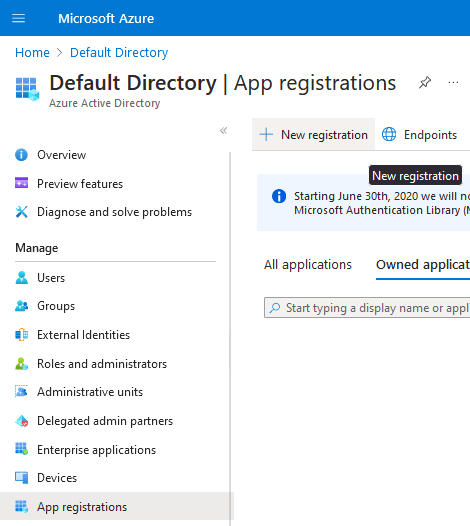
Task: Open the Default Directory breadcrumb link
Action: [119, 53]
